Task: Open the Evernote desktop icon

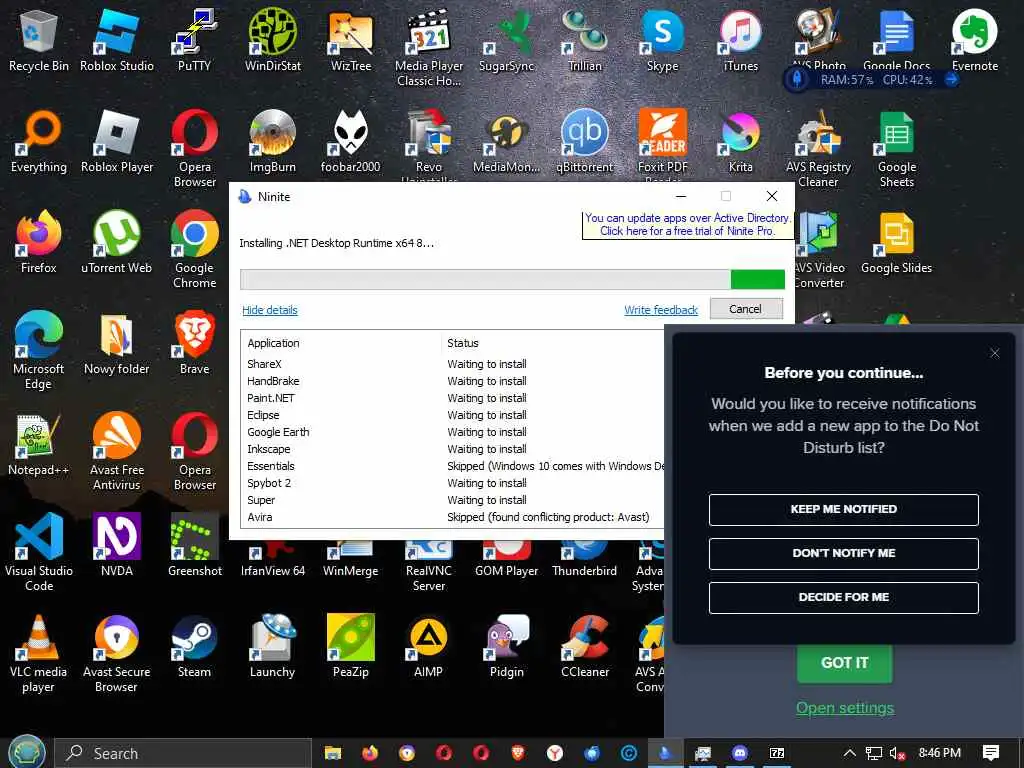Action: pyautogui.click(x=975, y=40)
